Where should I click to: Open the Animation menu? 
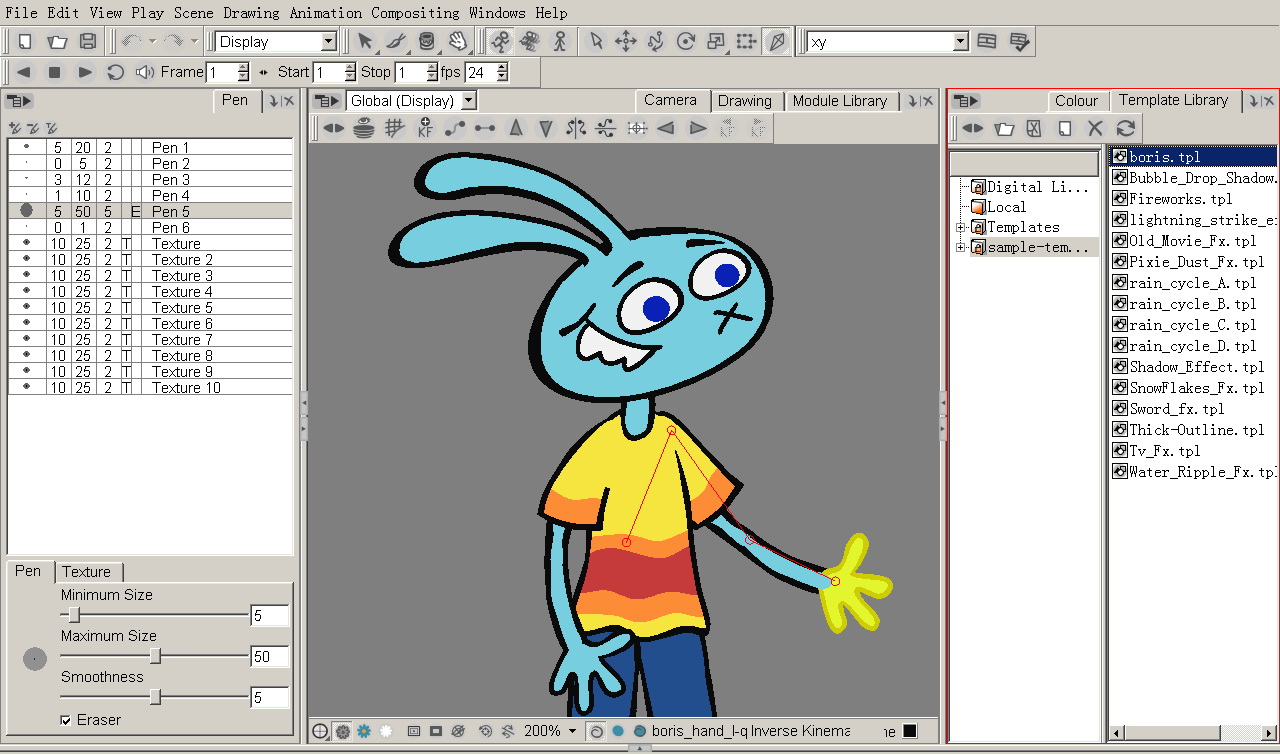coord(326,13)
